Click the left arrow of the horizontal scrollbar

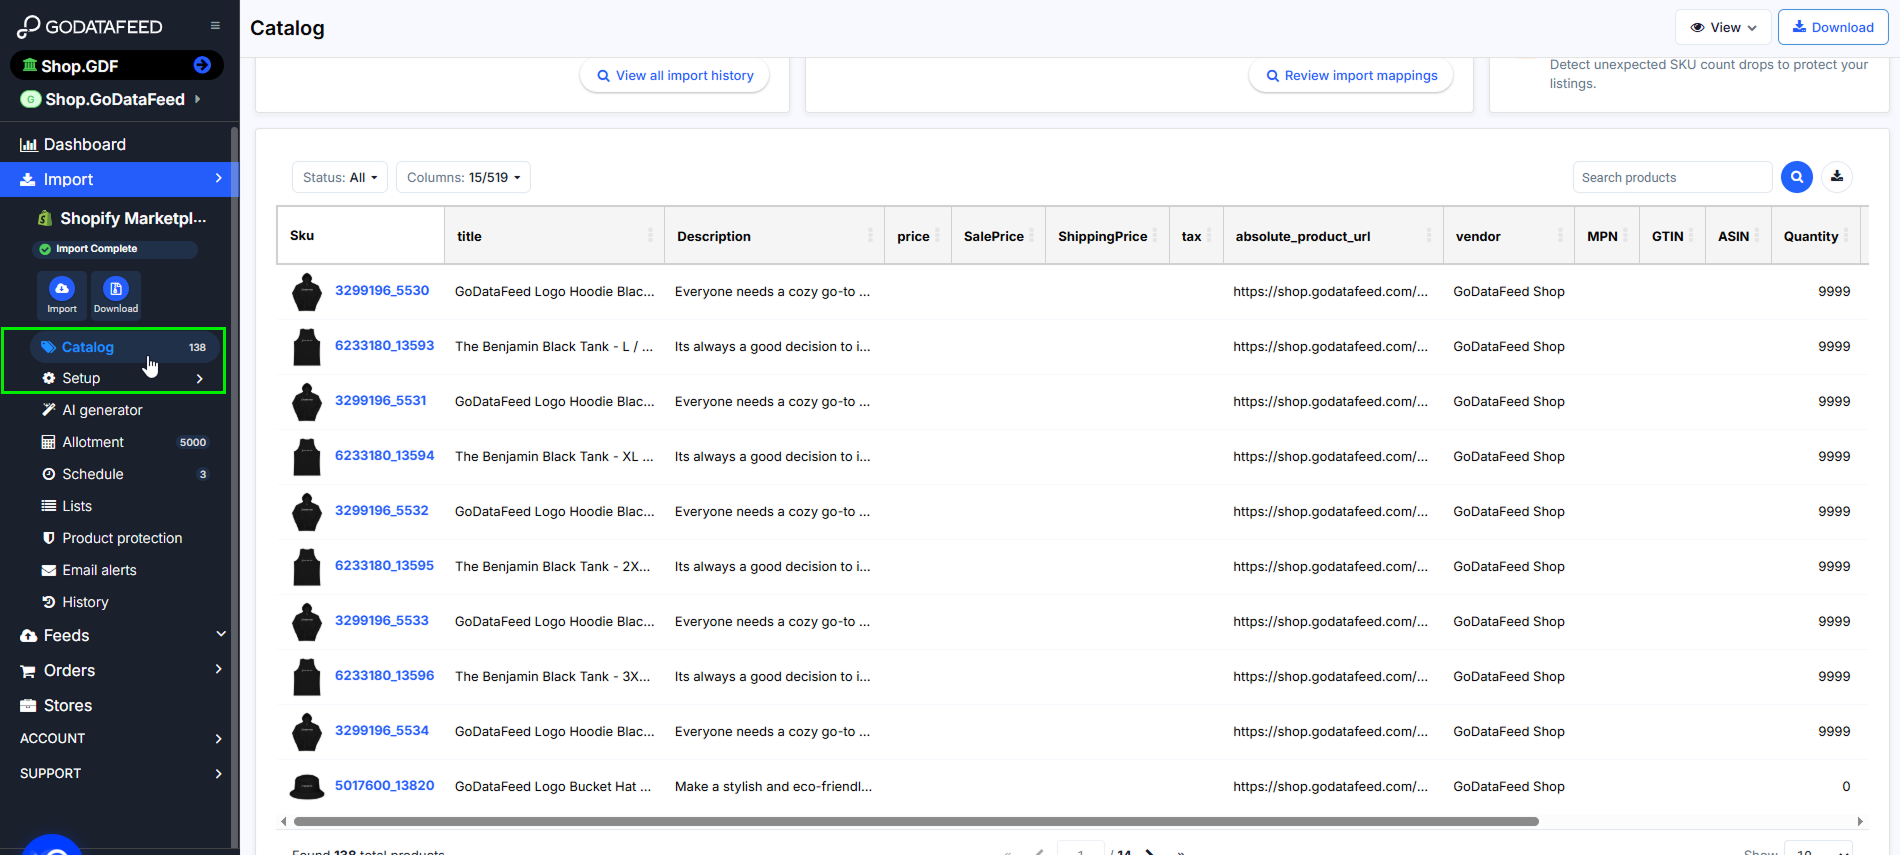(x=283, y=822)
